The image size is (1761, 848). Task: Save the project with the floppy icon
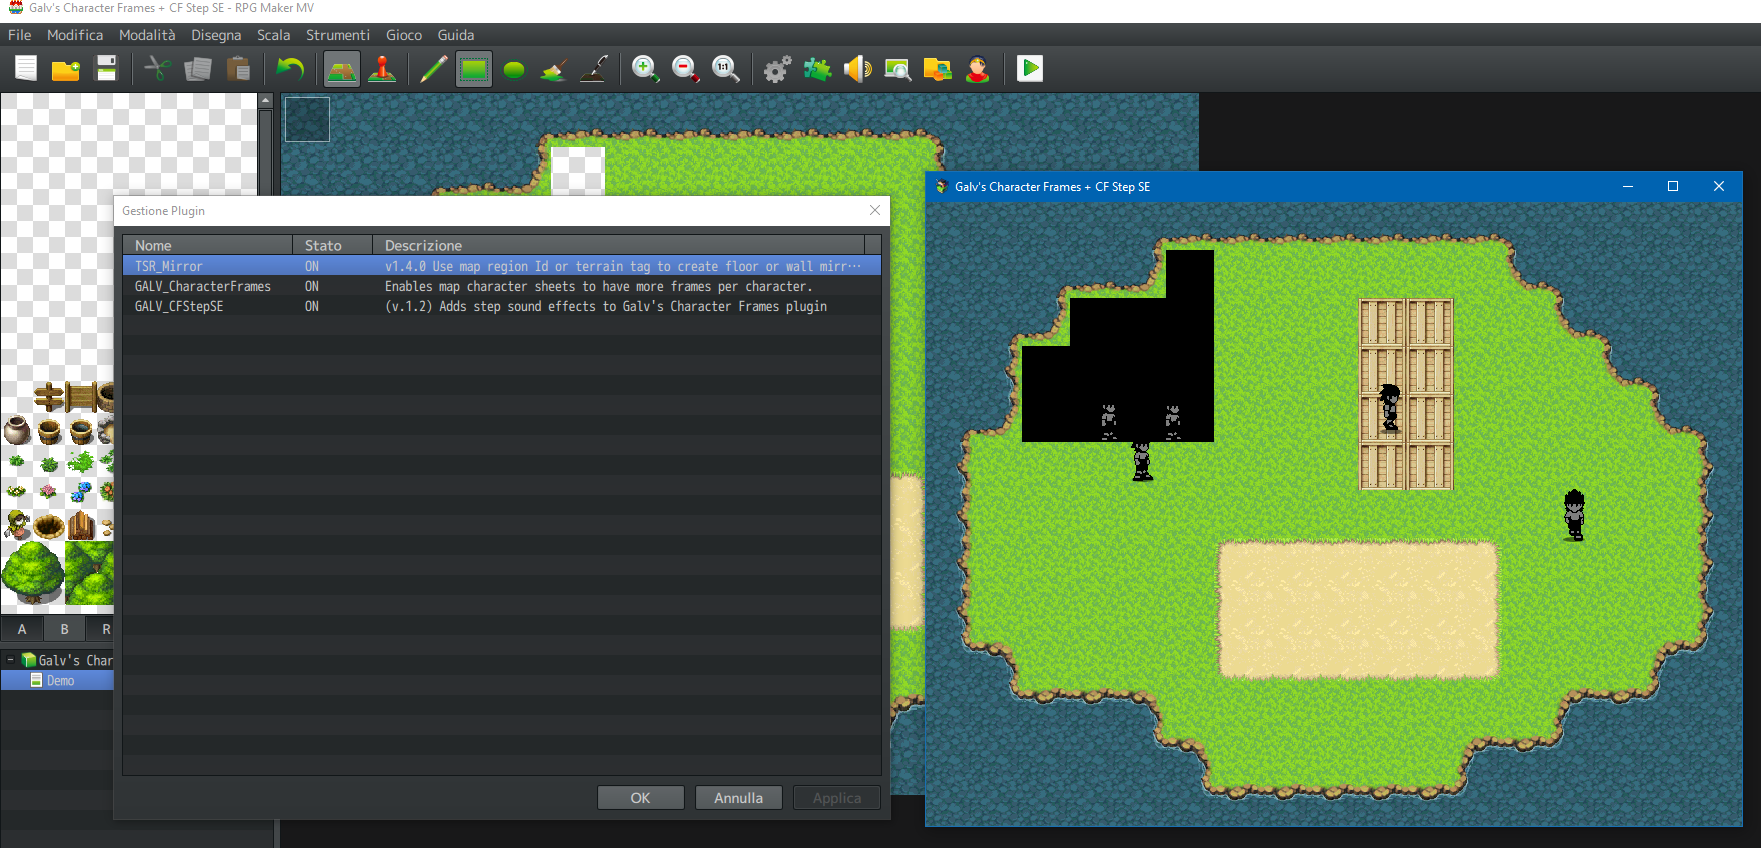click(106, 69)
